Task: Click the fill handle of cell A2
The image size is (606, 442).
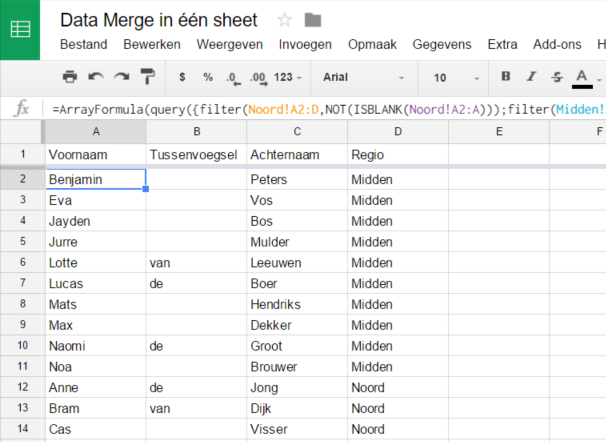Action: point(146,189)
